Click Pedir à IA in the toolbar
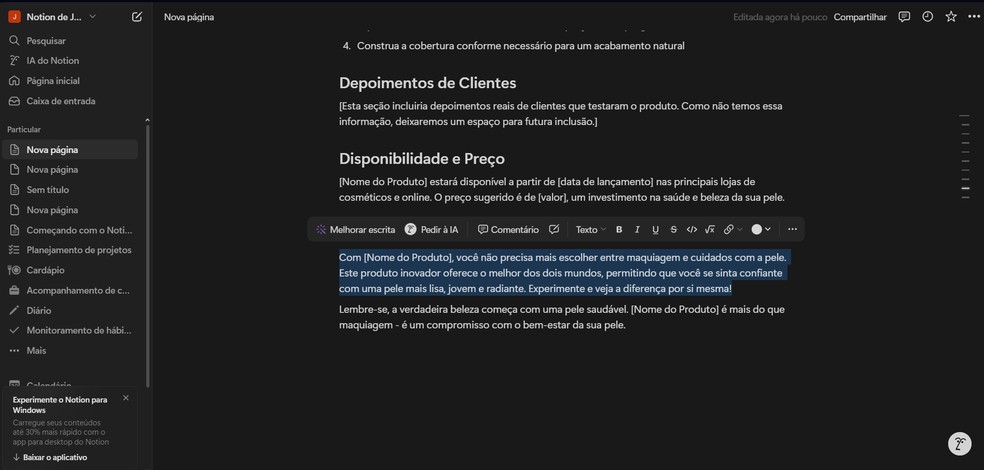Viewport: 984px width, 470px height. pos(432,230)
